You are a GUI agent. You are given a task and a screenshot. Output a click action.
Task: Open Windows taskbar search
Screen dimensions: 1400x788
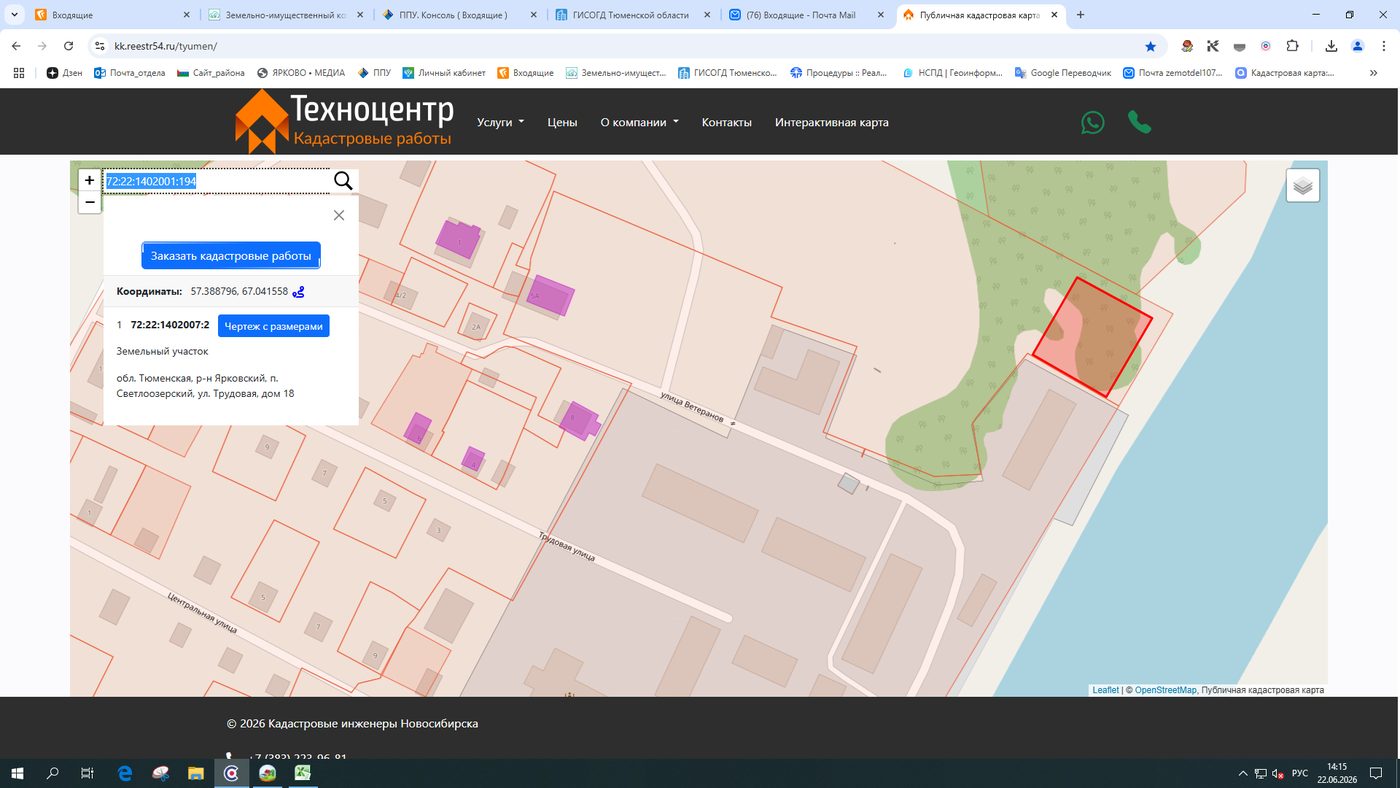pos(52,773)
